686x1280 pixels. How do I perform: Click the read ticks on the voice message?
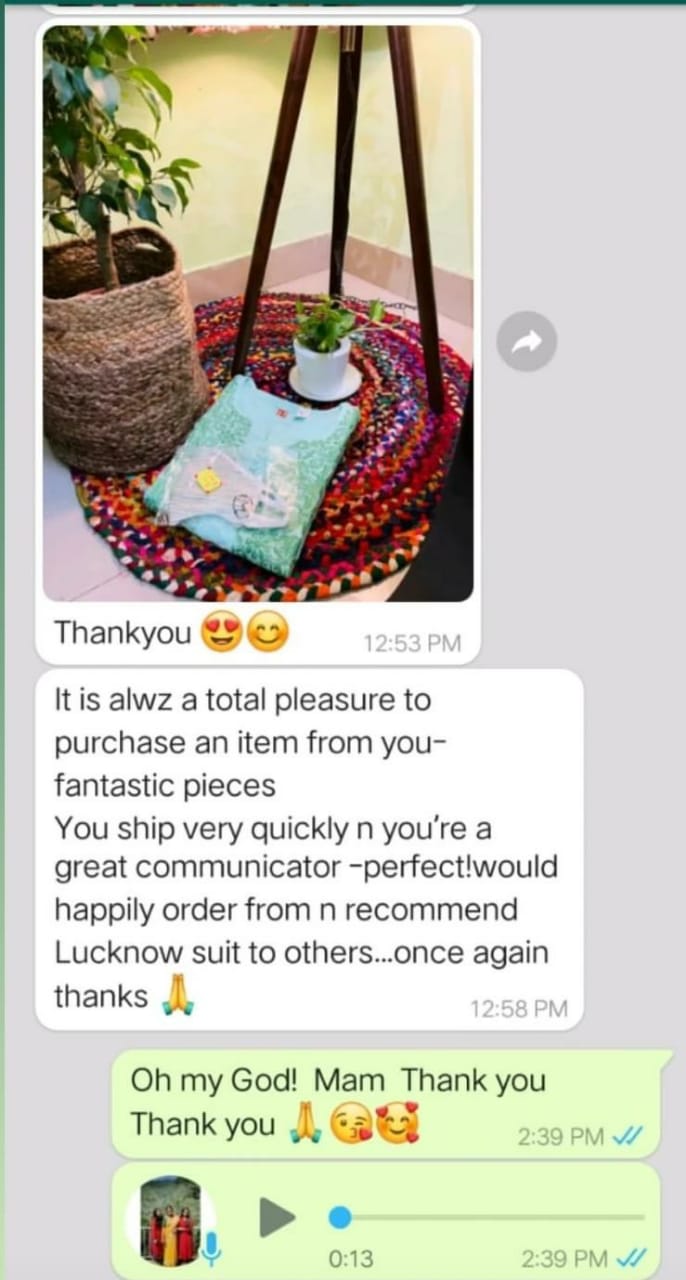point(632,1257)
